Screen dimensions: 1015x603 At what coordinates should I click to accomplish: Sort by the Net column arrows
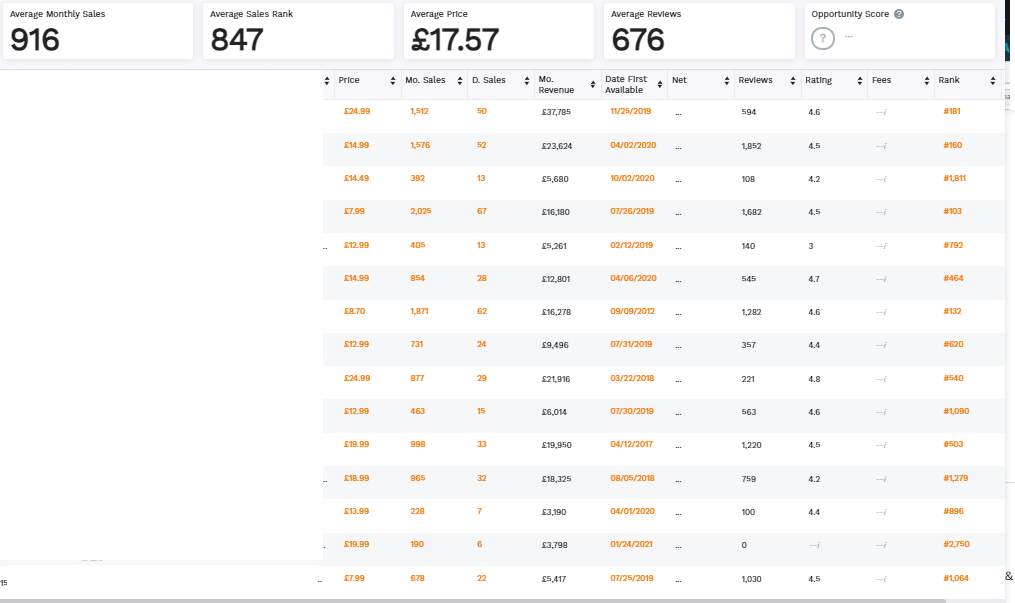point(727,81)
